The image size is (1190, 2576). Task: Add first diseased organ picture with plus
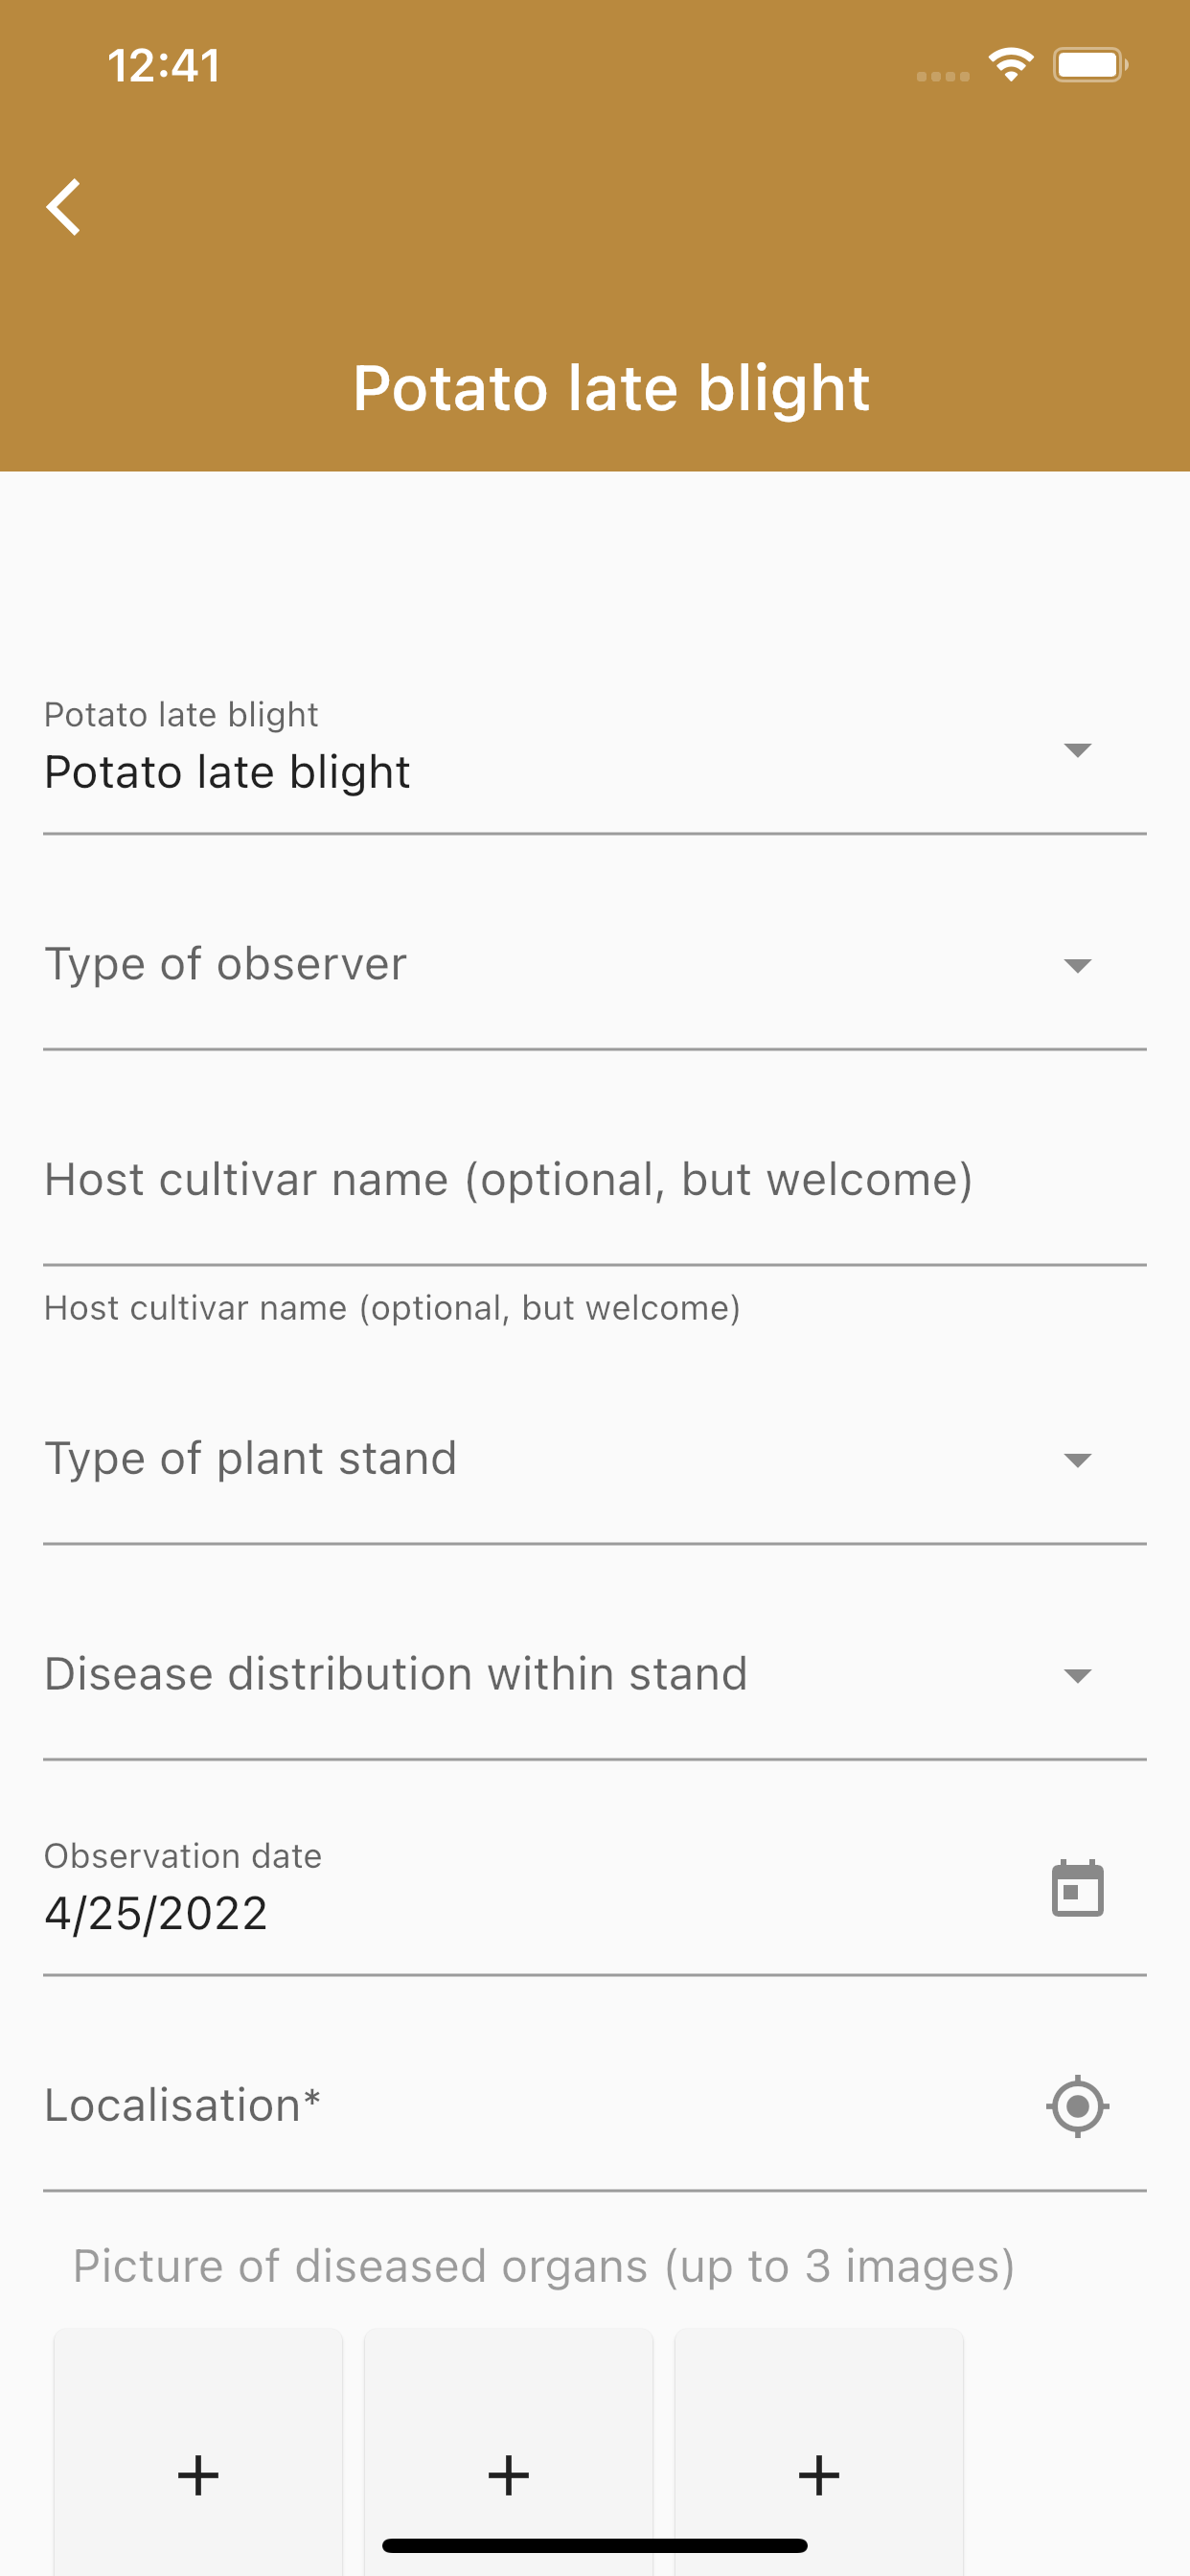[198, 2475]
